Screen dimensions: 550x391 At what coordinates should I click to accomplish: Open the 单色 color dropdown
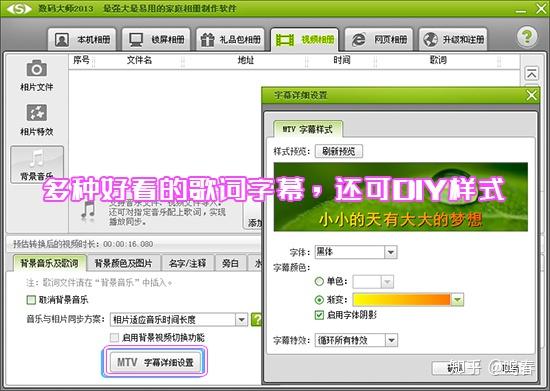click(x=373, y=282)
